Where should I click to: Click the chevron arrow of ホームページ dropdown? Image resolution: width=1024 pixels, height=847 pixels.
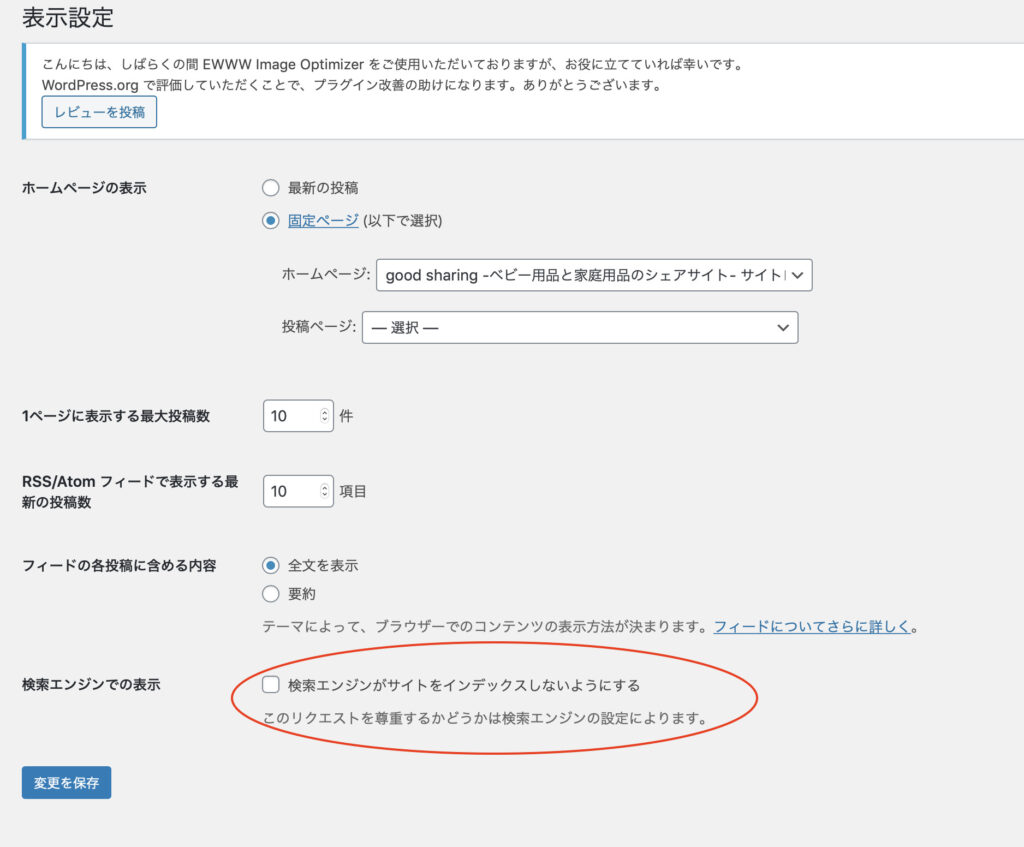coord(798,275)
